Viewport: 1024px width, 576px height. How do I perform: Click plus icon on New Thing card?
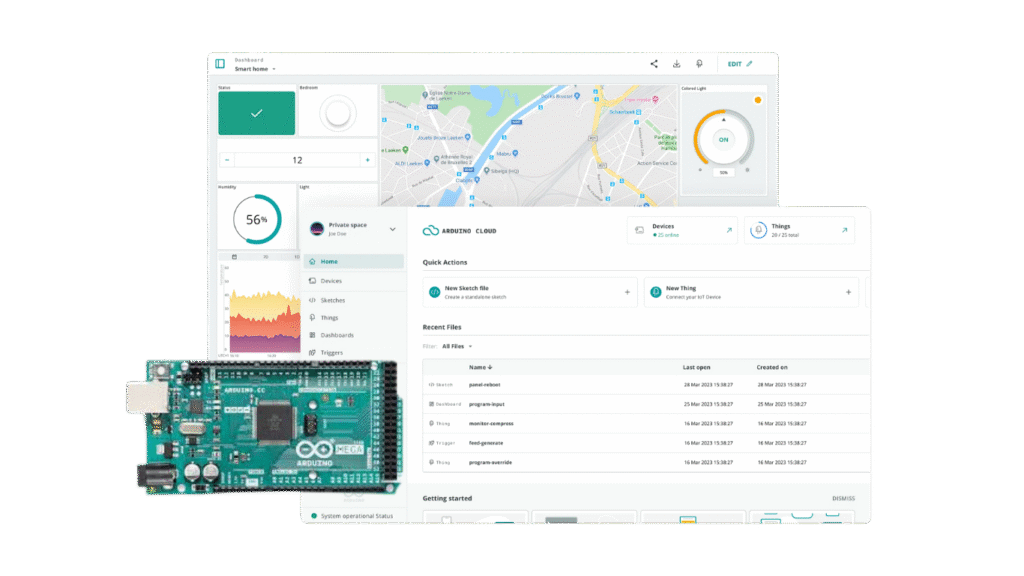pyautogui.click(x=848, y=293)
